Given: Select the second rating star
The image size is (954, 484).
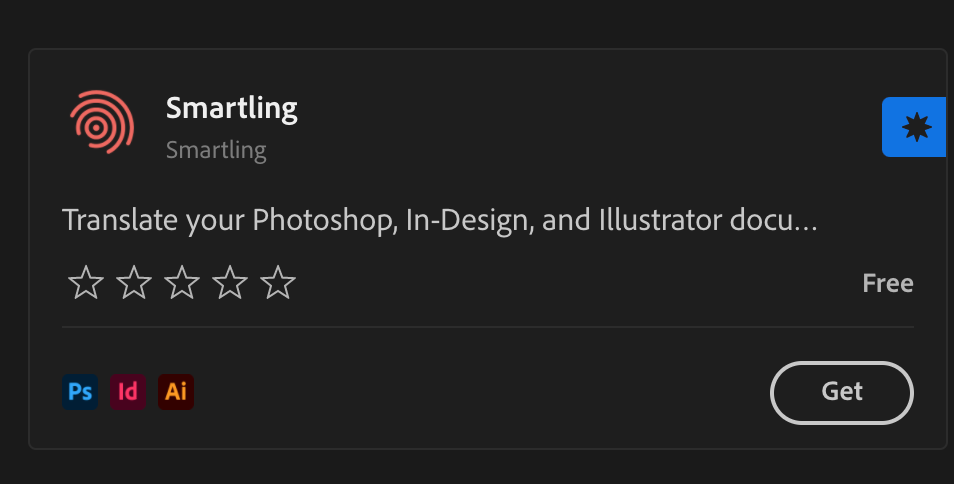Looking at the screenshot, I should click(x=134, y=283).
